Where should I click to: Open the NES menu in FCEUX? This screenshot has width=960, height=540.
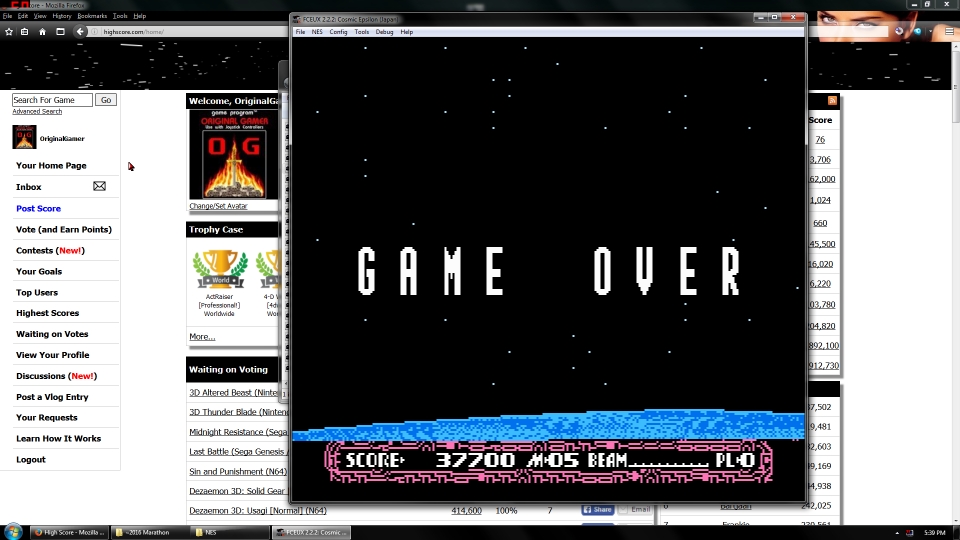coord(317,32)
